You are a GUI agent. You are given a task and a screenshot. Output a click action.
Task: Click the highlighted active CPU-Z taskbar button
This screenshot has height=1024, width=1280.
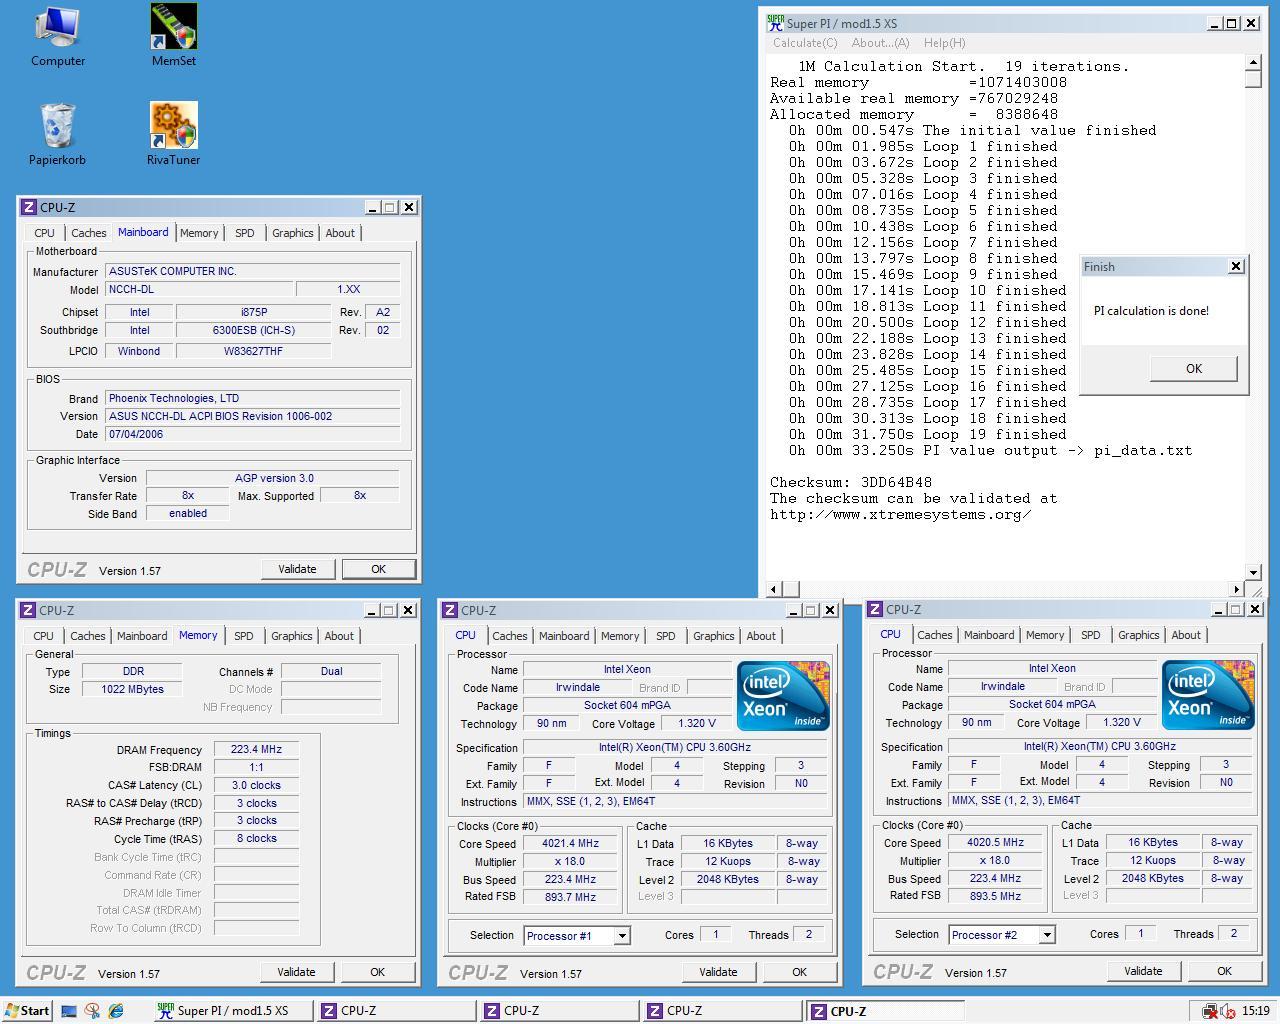[x=885, y=1011]
